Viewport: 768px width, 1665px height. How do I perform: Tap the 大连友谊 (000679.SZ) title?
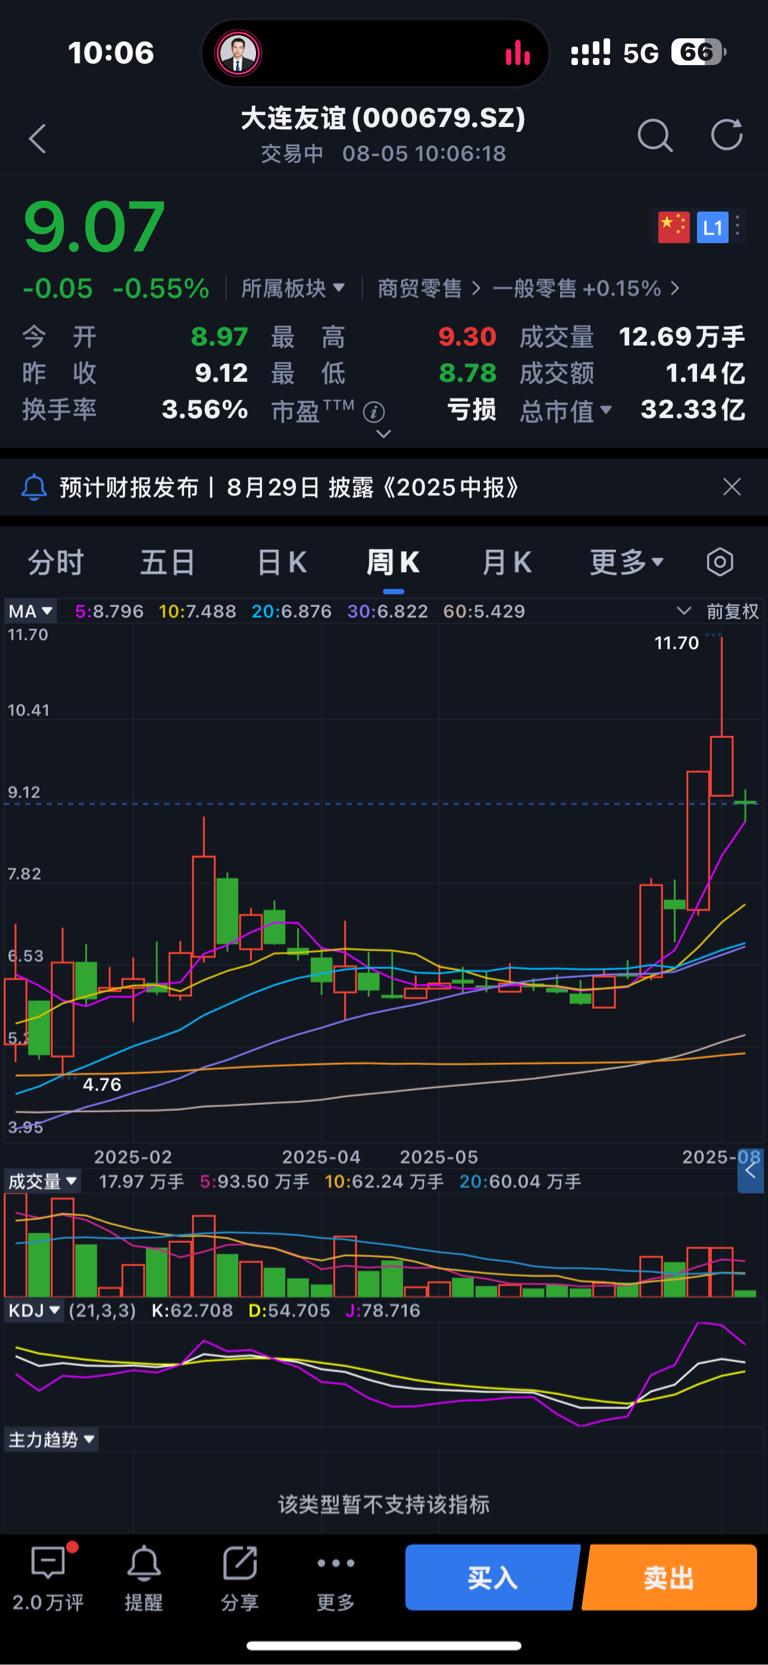[x=383, y=118]
